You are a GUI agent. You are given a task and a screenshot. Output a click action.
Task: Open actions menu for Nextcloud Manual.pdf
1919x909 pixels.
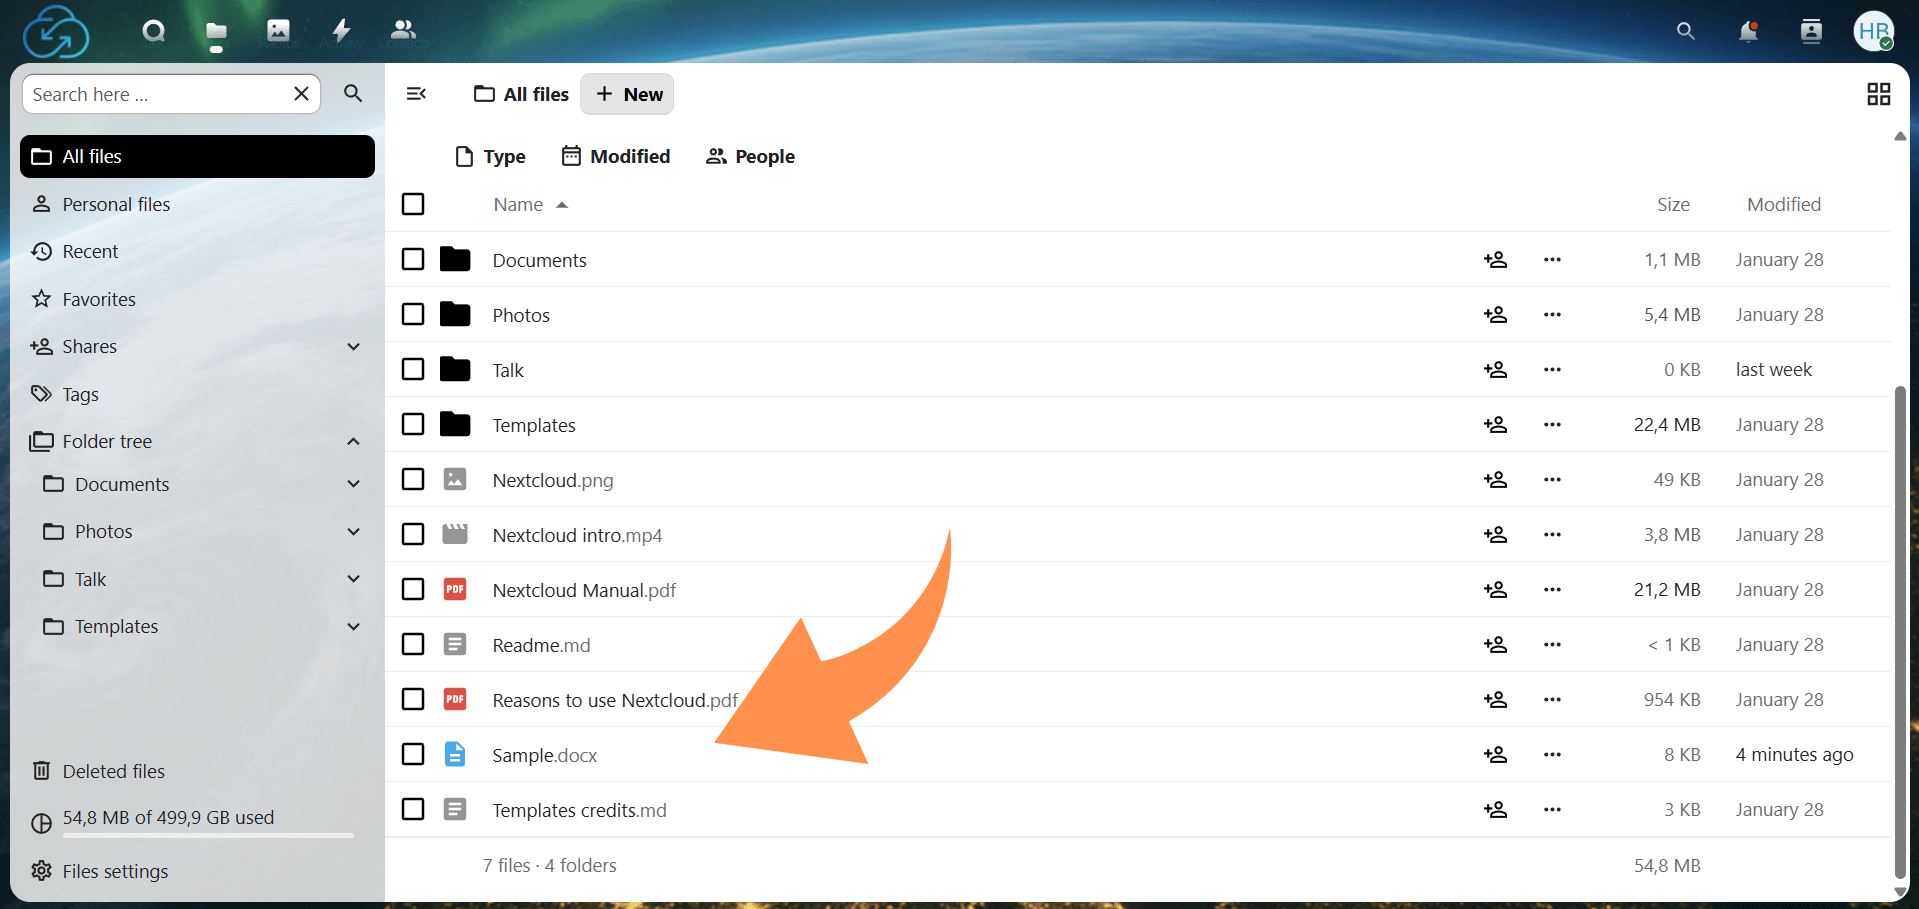point(1551,590)
